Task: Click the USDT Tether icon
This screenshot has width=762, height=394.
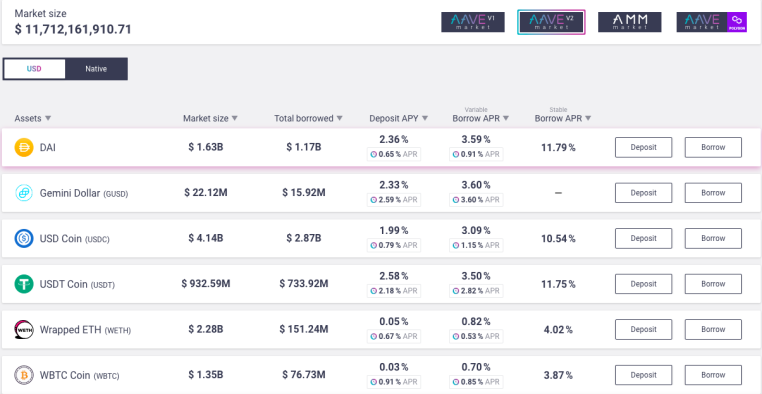Action: click(x=24, y=284)
